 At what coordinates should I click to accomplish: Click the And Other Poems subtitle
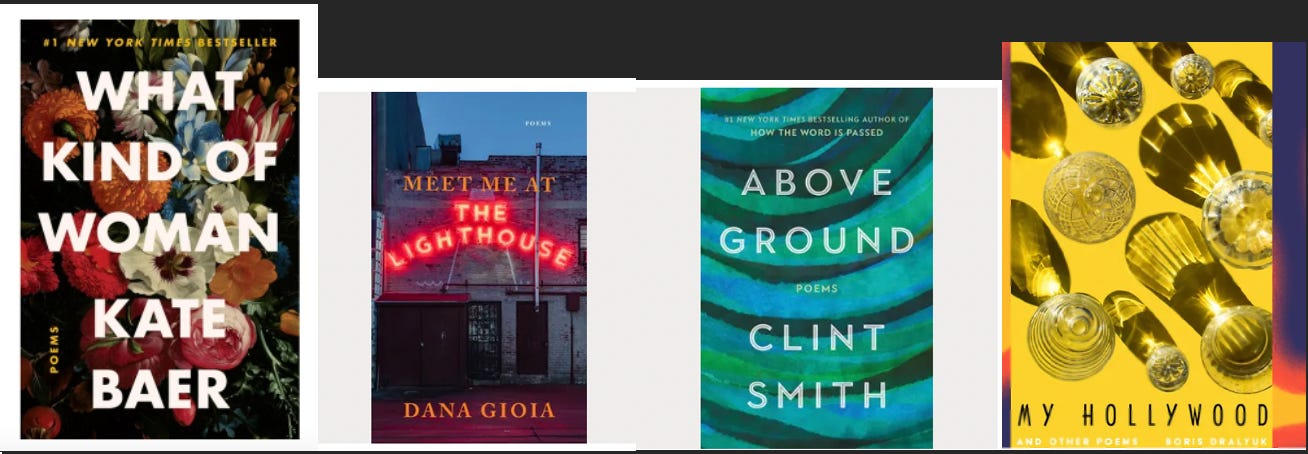[1065, 441]
